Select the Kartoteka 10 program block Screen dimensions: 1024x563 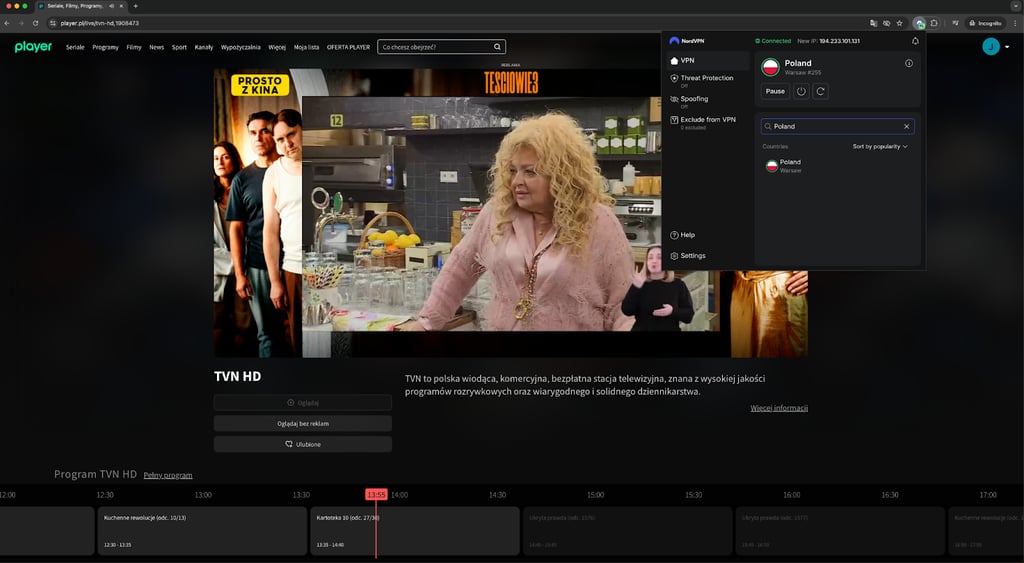point(415,531)
